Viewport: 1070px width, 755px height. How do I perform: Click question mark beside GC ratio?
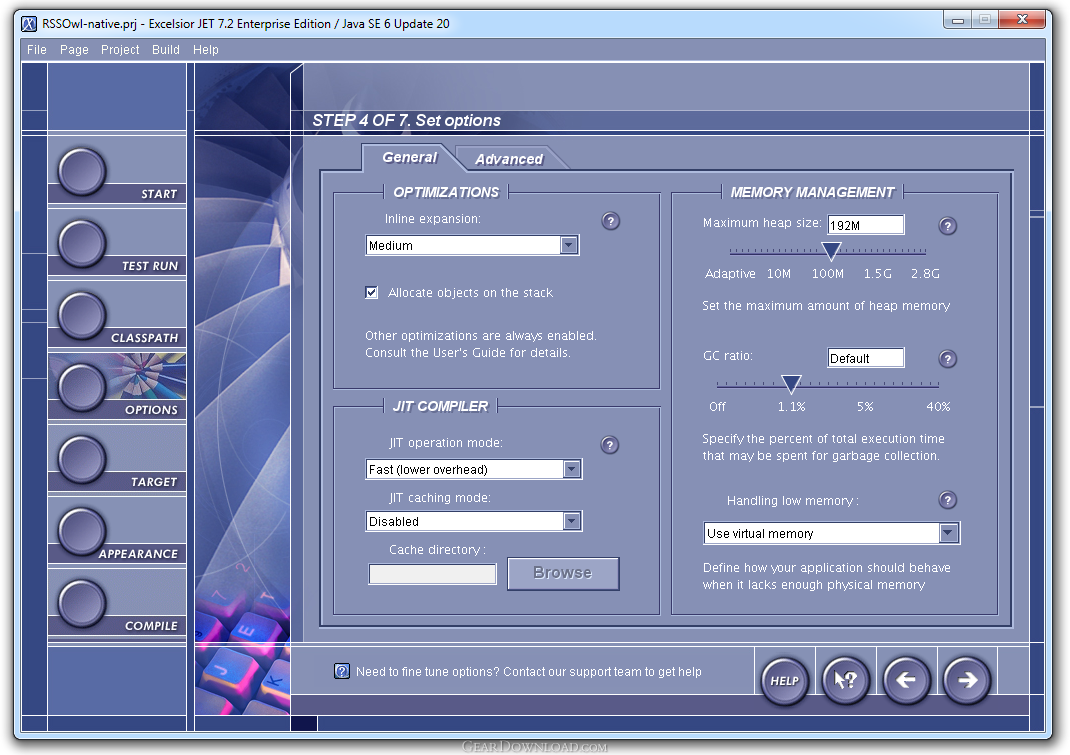pos(947,358)
